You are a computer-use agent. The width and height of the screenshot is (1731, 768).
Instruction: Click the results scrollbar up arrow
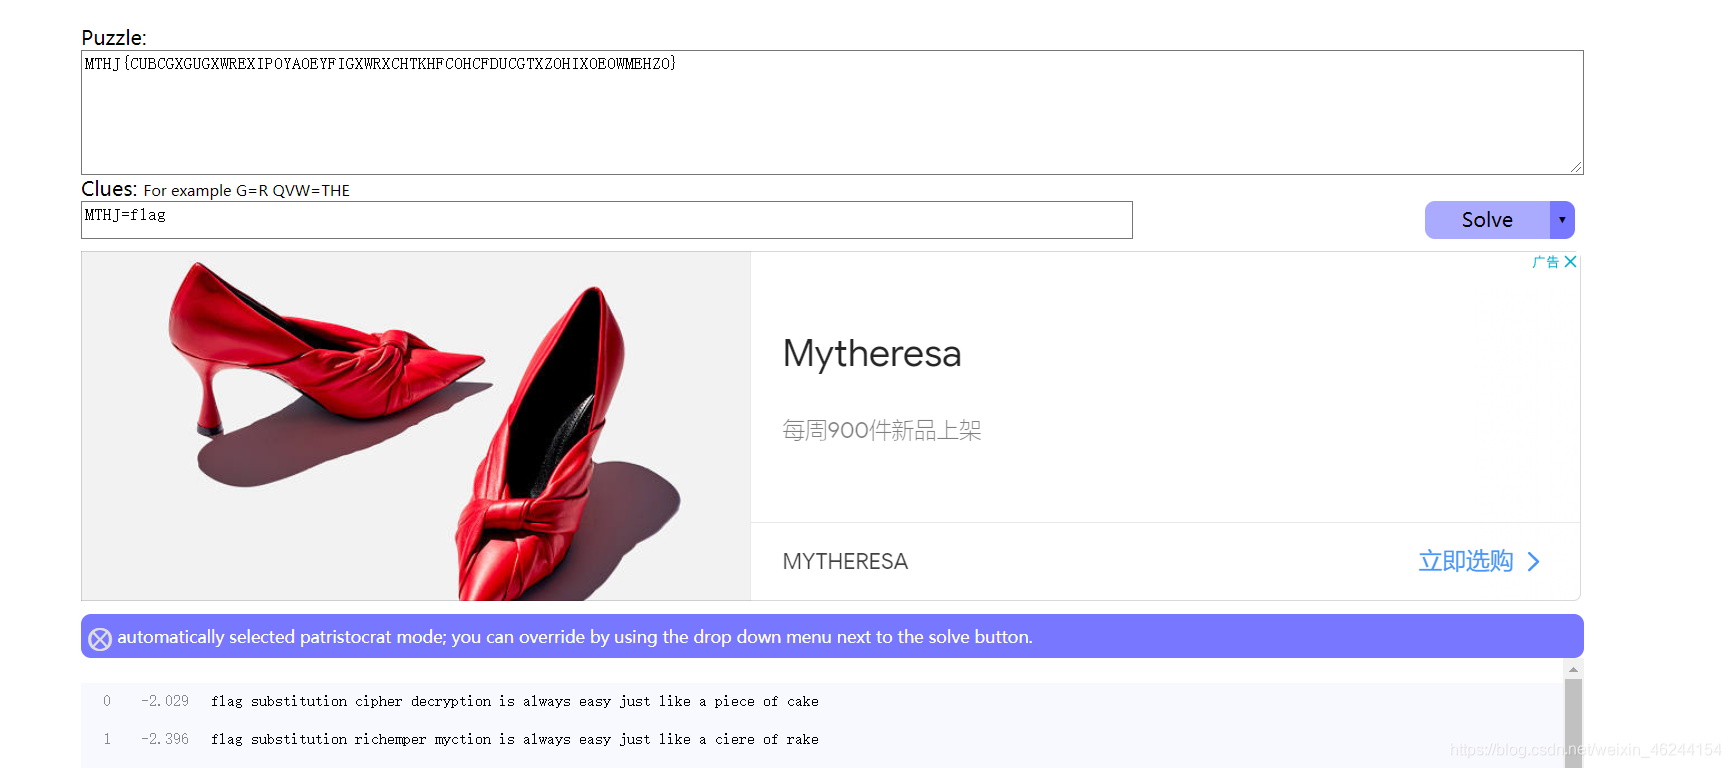click(x=1573, y=669)
